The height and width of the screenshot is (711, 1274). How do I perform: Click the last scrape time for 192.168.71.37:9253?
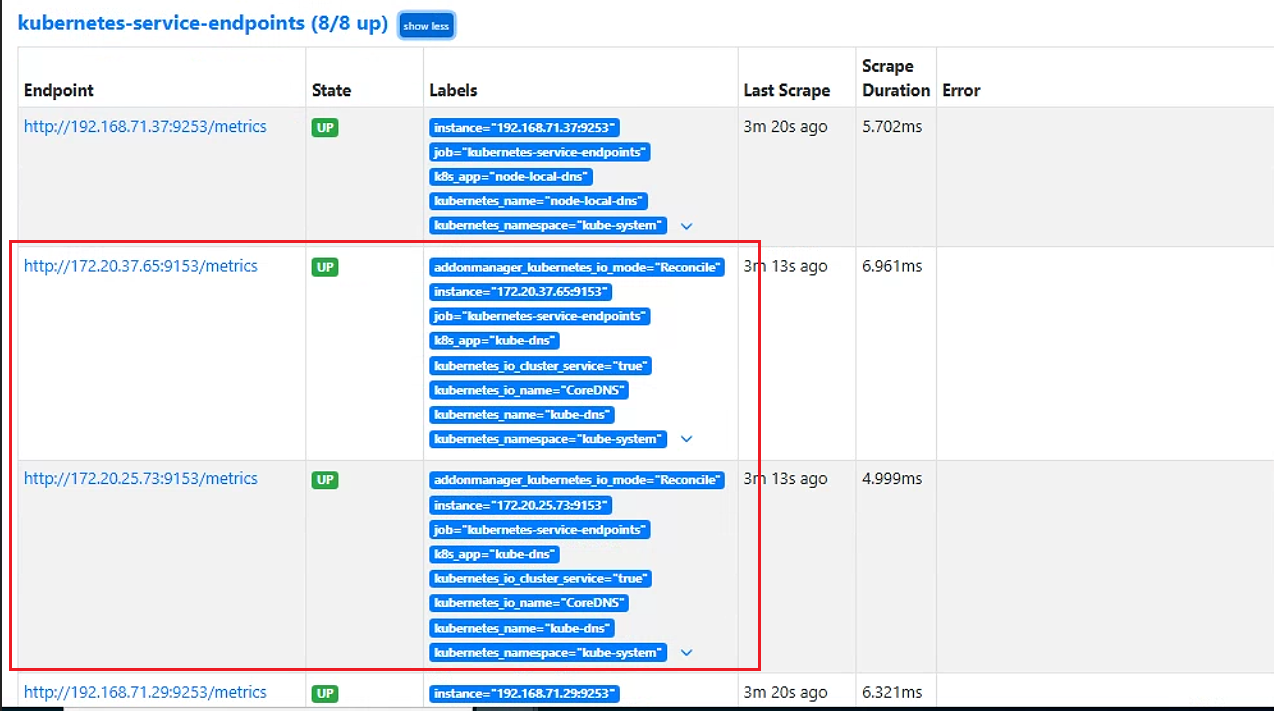785,127
